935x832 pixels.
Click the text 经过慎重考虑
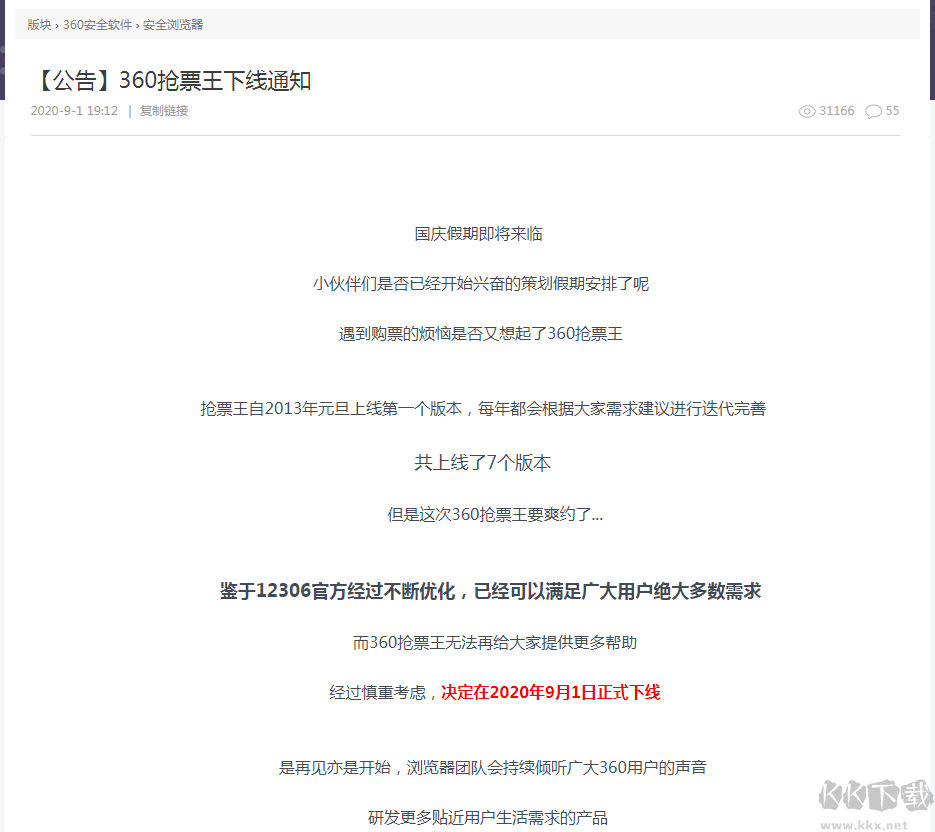click(377, 692)
